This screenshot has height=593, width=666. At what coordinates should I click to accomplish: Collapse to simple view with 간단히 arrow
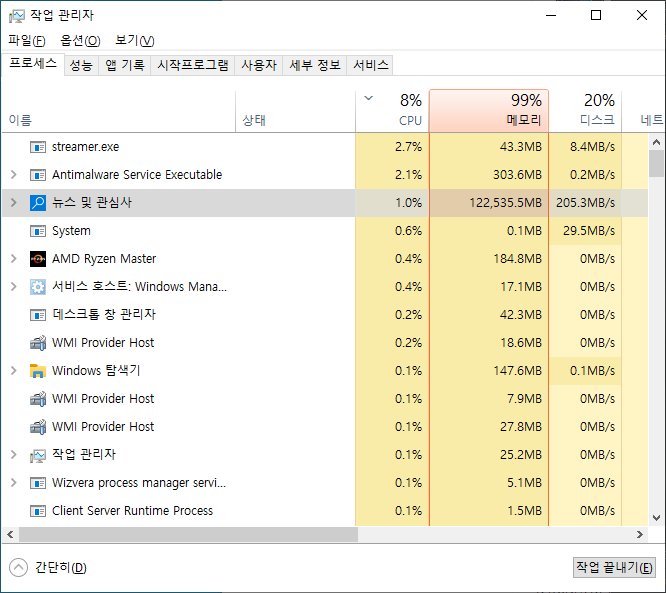[18, 568]
